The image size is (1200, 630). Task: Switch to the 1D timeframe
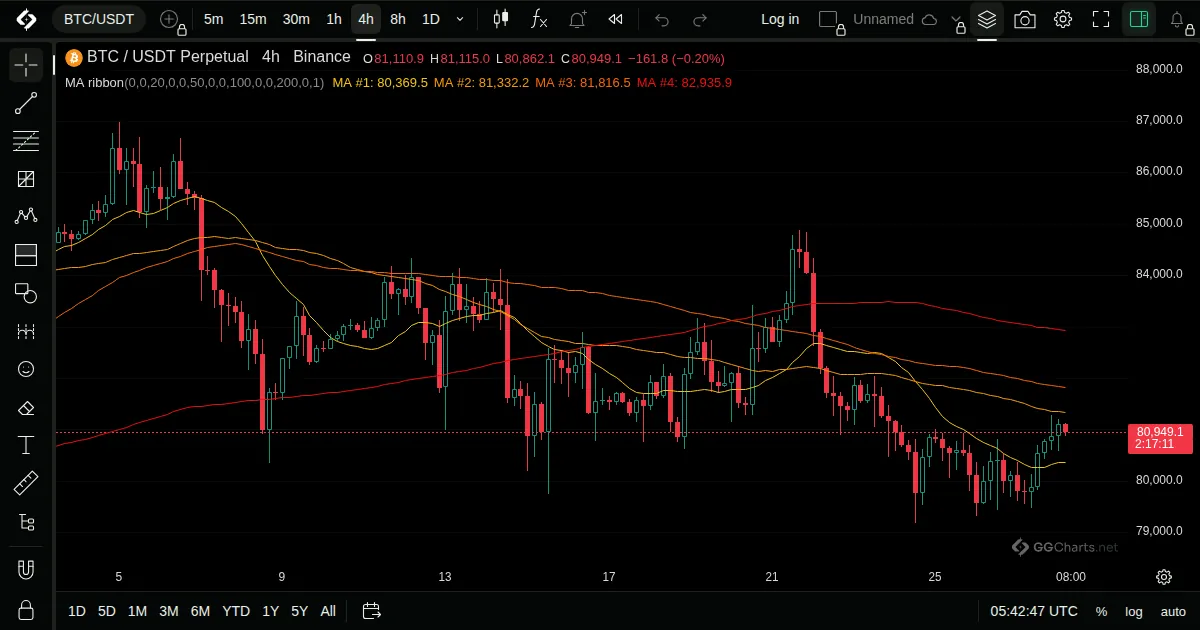tap(431, 19)
